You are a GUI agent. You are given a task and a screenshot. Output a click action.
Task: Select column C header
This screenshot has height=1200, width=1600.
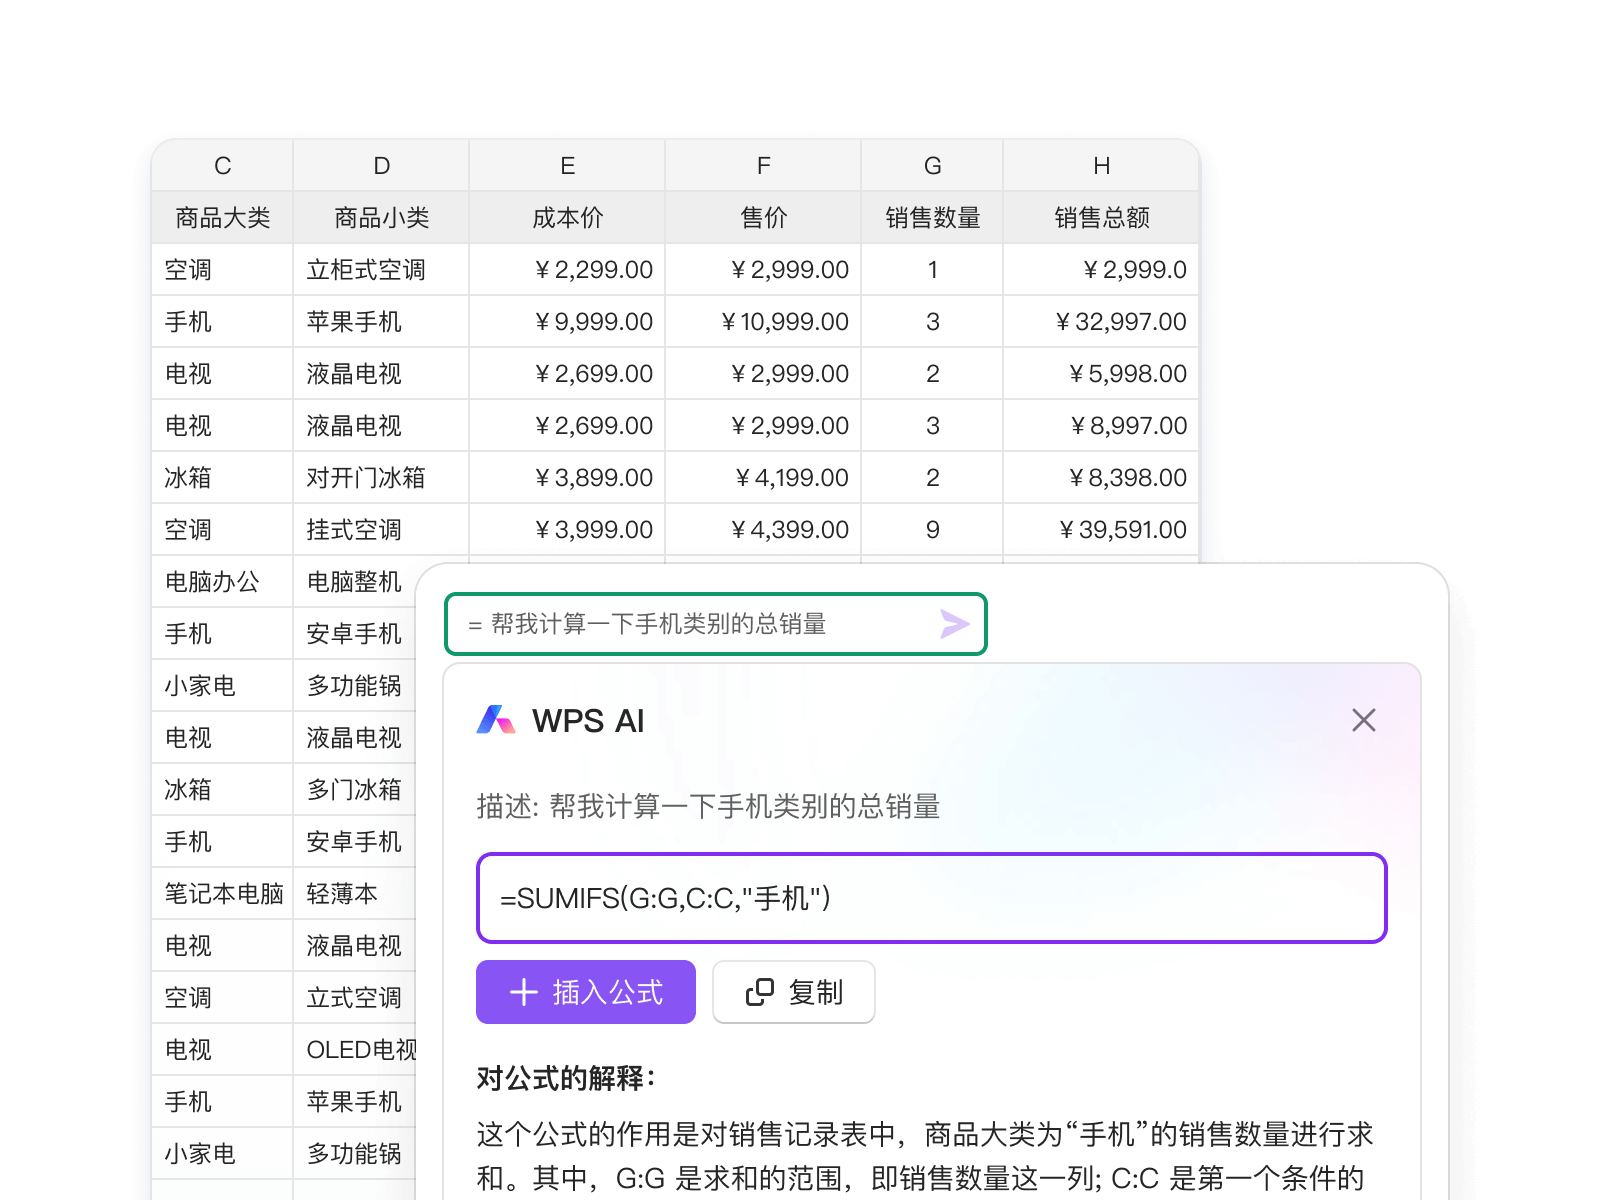(x=222, y=165)
